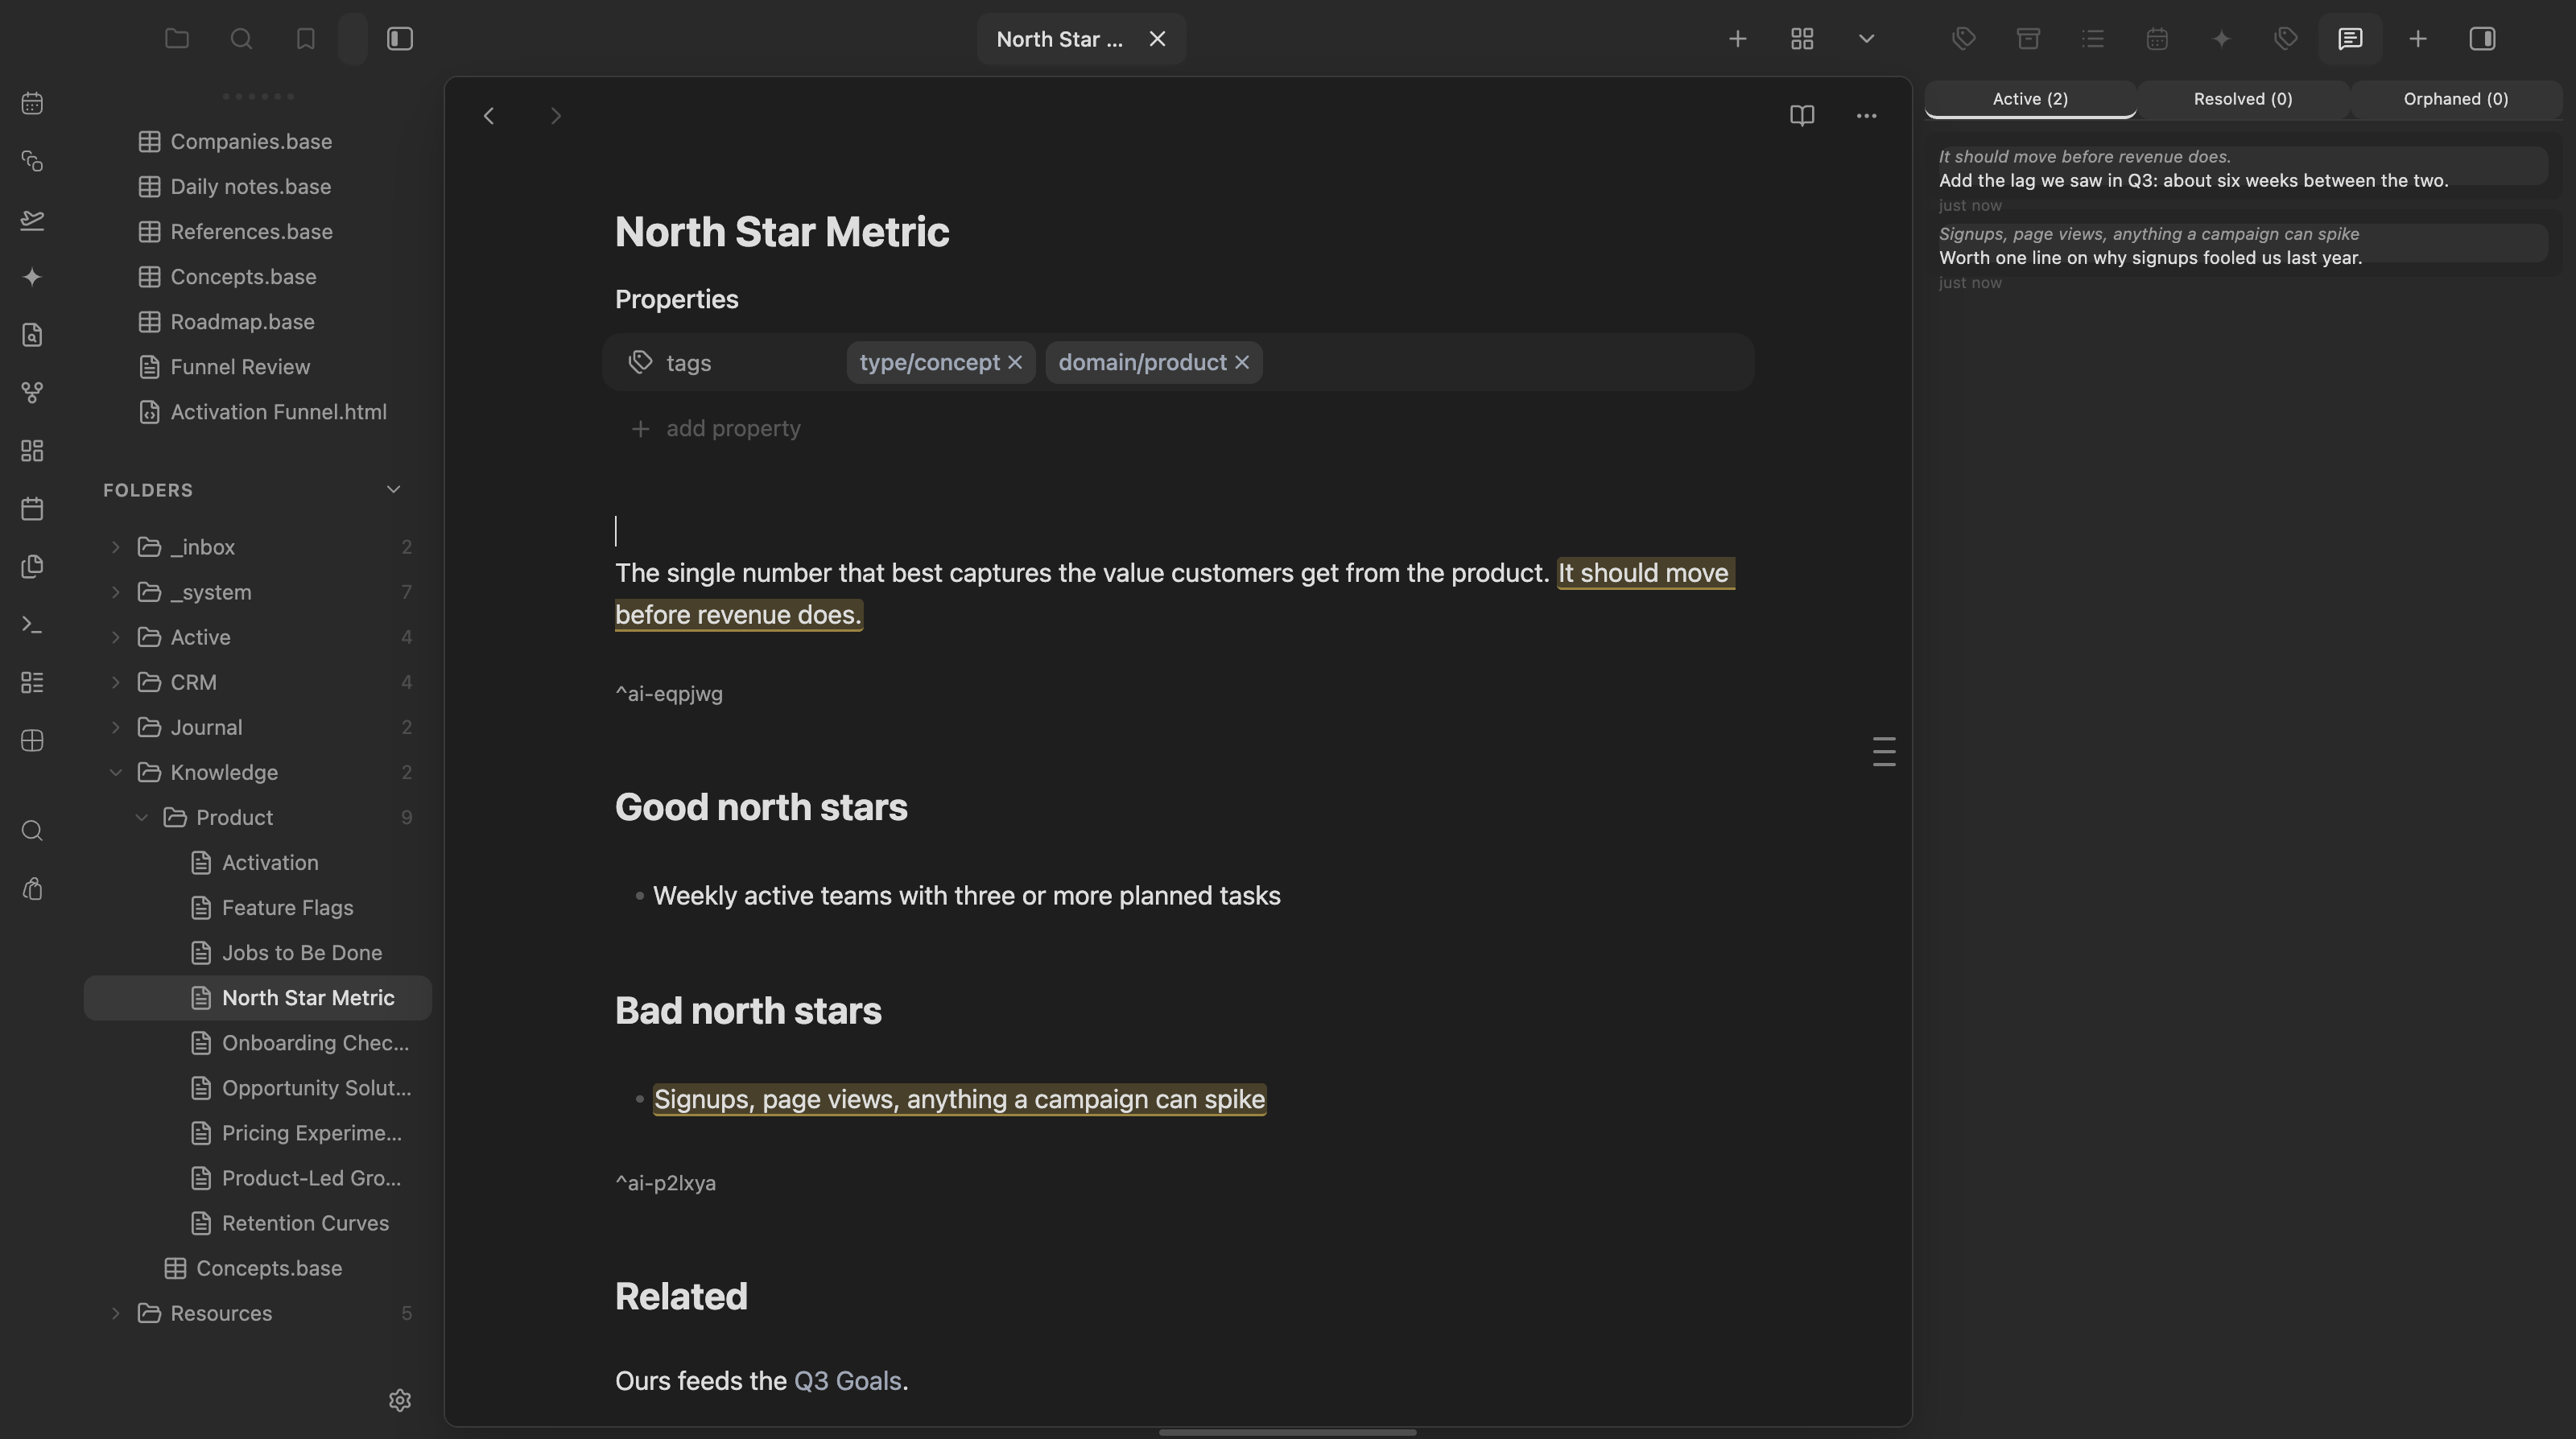Open Activation Funnel.html file
The width and height of the screenshot is (2576, 1439).
(x=258, y=412)
